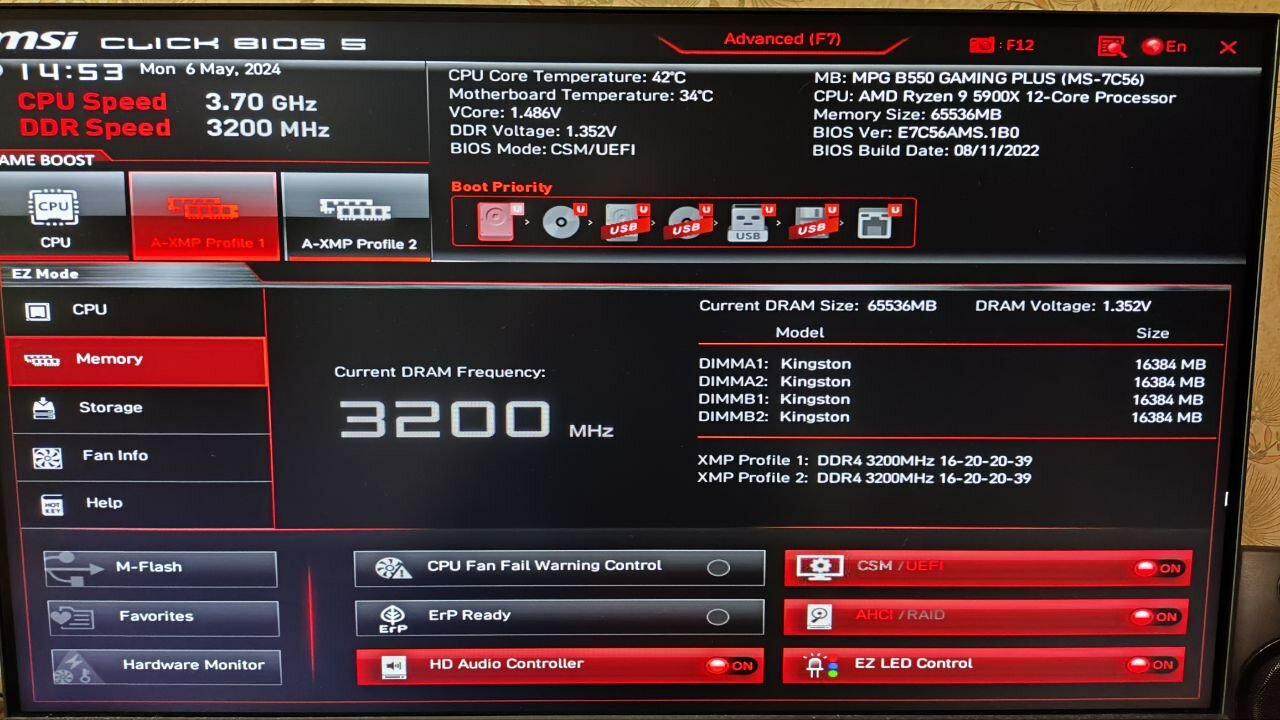Pick the USB key boot device icon
This screenshot has width=1280, height=720.
[751, 222]
